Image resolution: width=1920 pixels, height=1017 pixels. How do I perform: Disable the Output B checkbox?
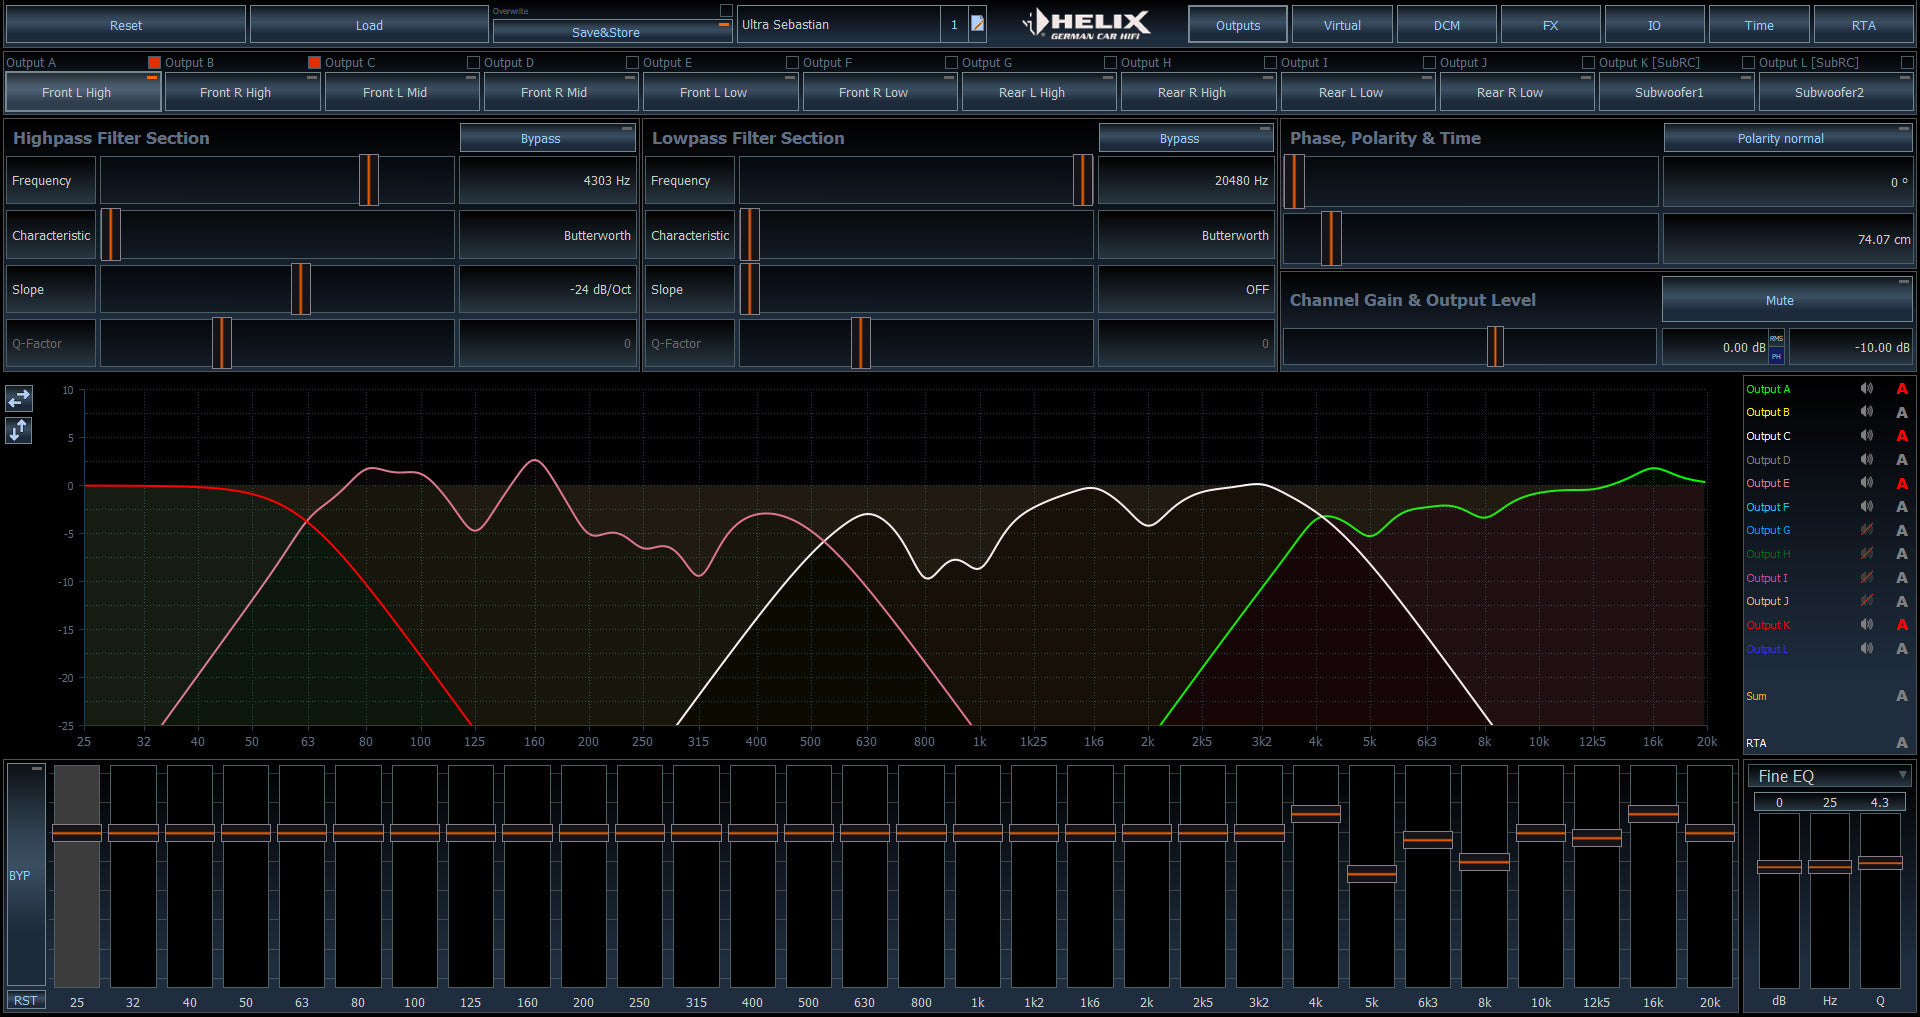pyautogui.click(x=153, y=62)
